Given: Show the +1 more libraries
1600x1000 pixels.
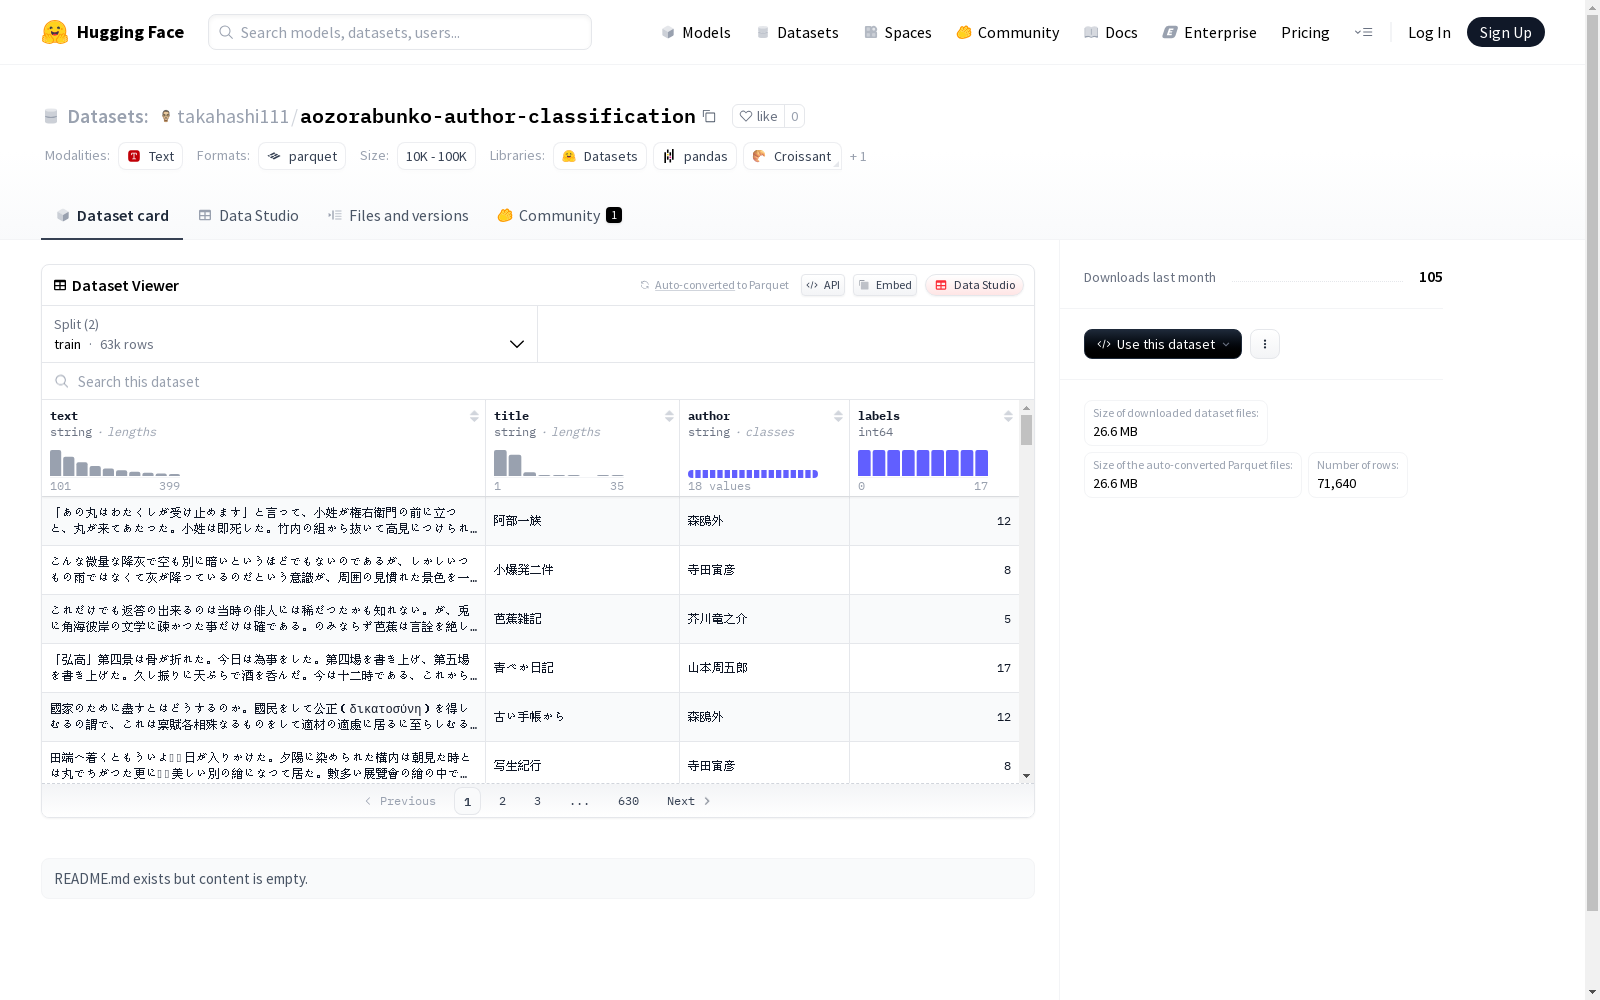Looking at the screenshot, I should click(x=858, y=156).
